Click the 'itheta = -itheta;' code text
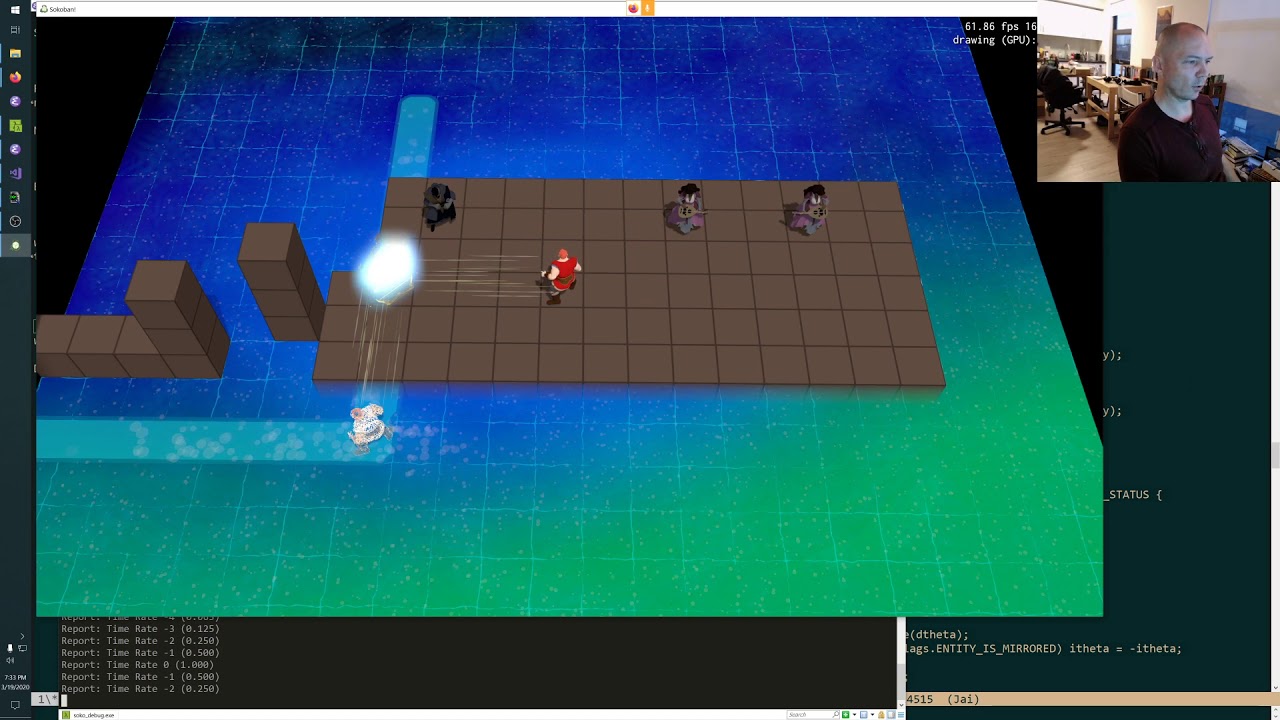The width and height of the screenshot is (1280, 720). [x=1125, y=648]
